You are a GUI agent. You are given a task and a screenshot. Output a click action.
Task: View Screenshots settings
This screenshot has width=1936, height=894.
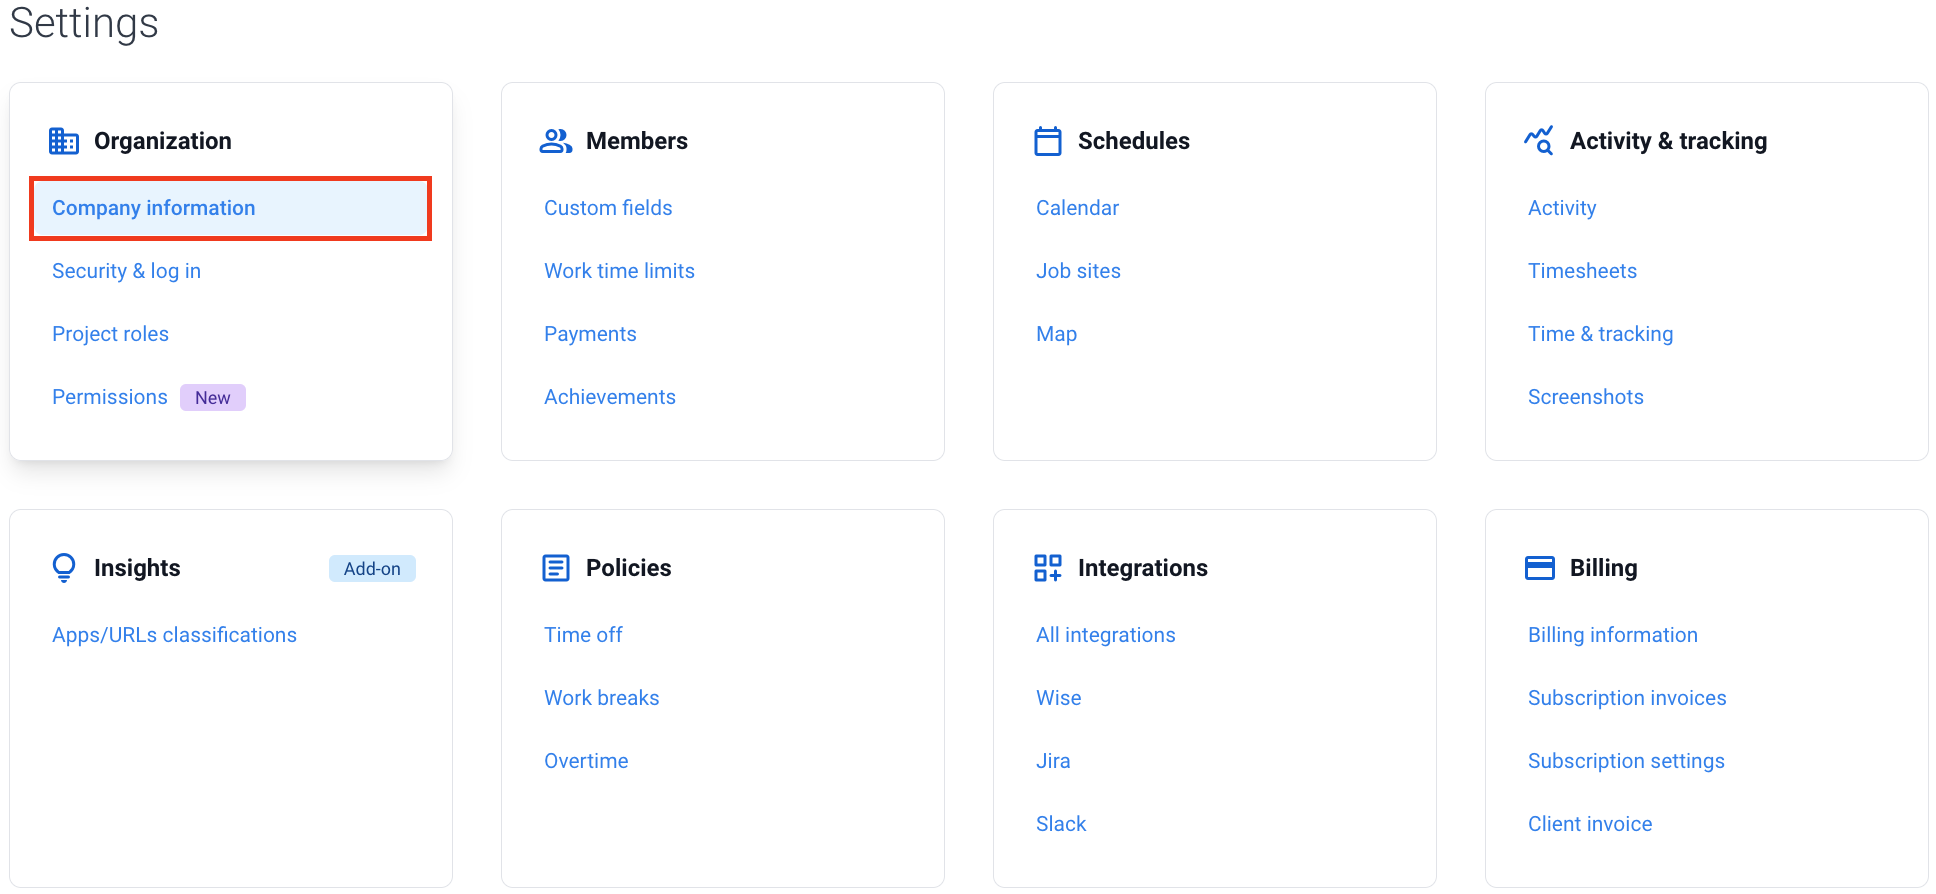[1586, 397]
